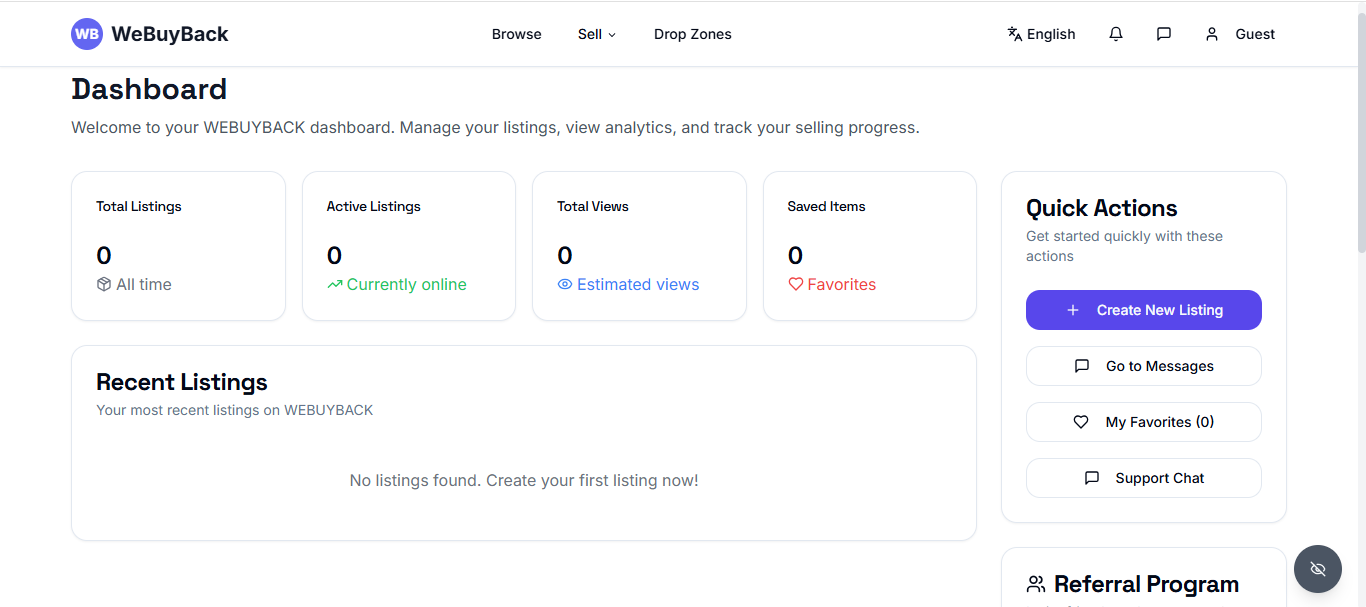Click Go to Messages button
This screenshot has width=1366, height=607.
coord(1144,366)
